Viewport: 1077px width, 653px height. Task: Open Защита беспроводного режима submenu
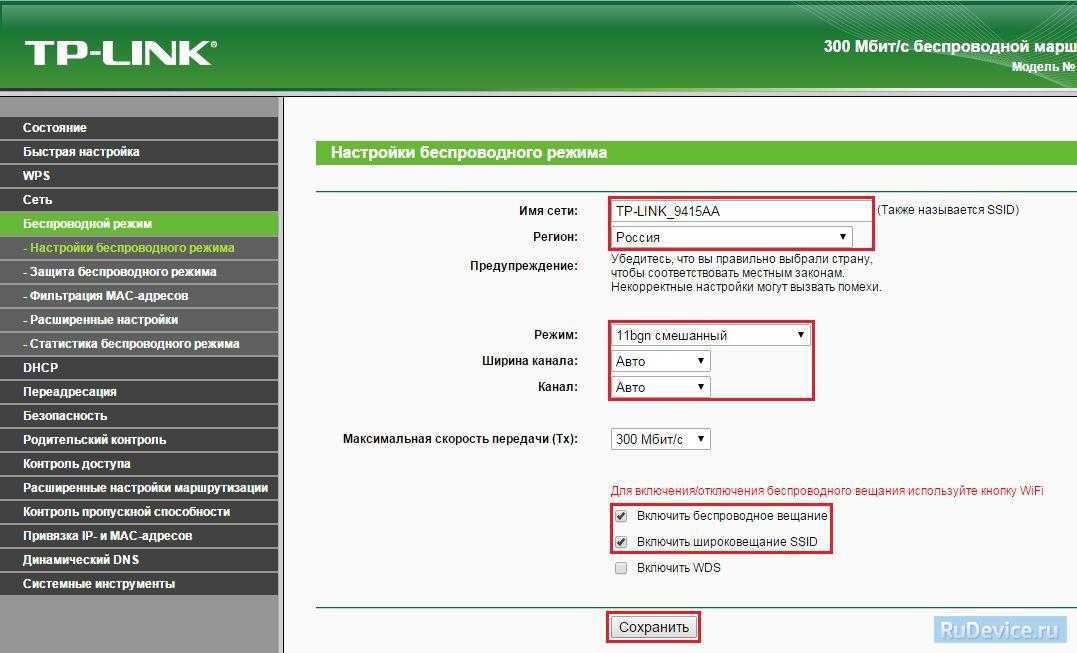[x=122, y=272]
